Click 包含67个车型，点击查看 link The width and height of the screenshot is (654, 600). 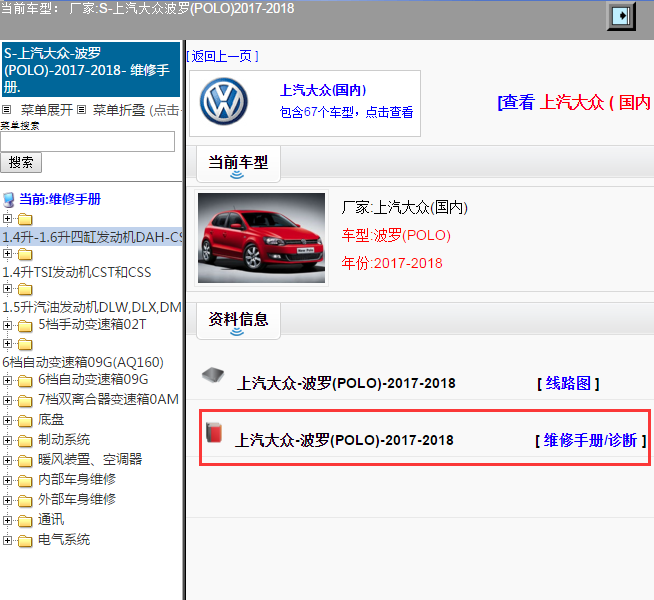tap(346, 112)
